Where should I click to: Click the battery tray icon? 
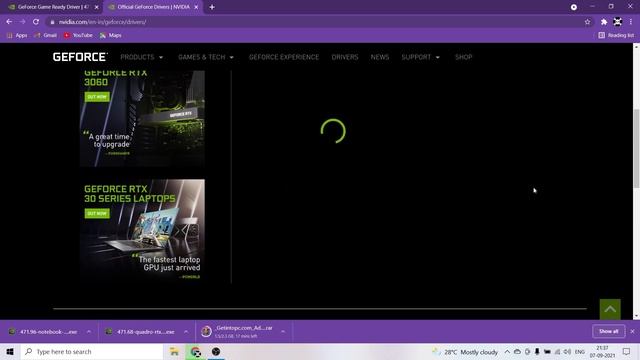pos(547,352)
